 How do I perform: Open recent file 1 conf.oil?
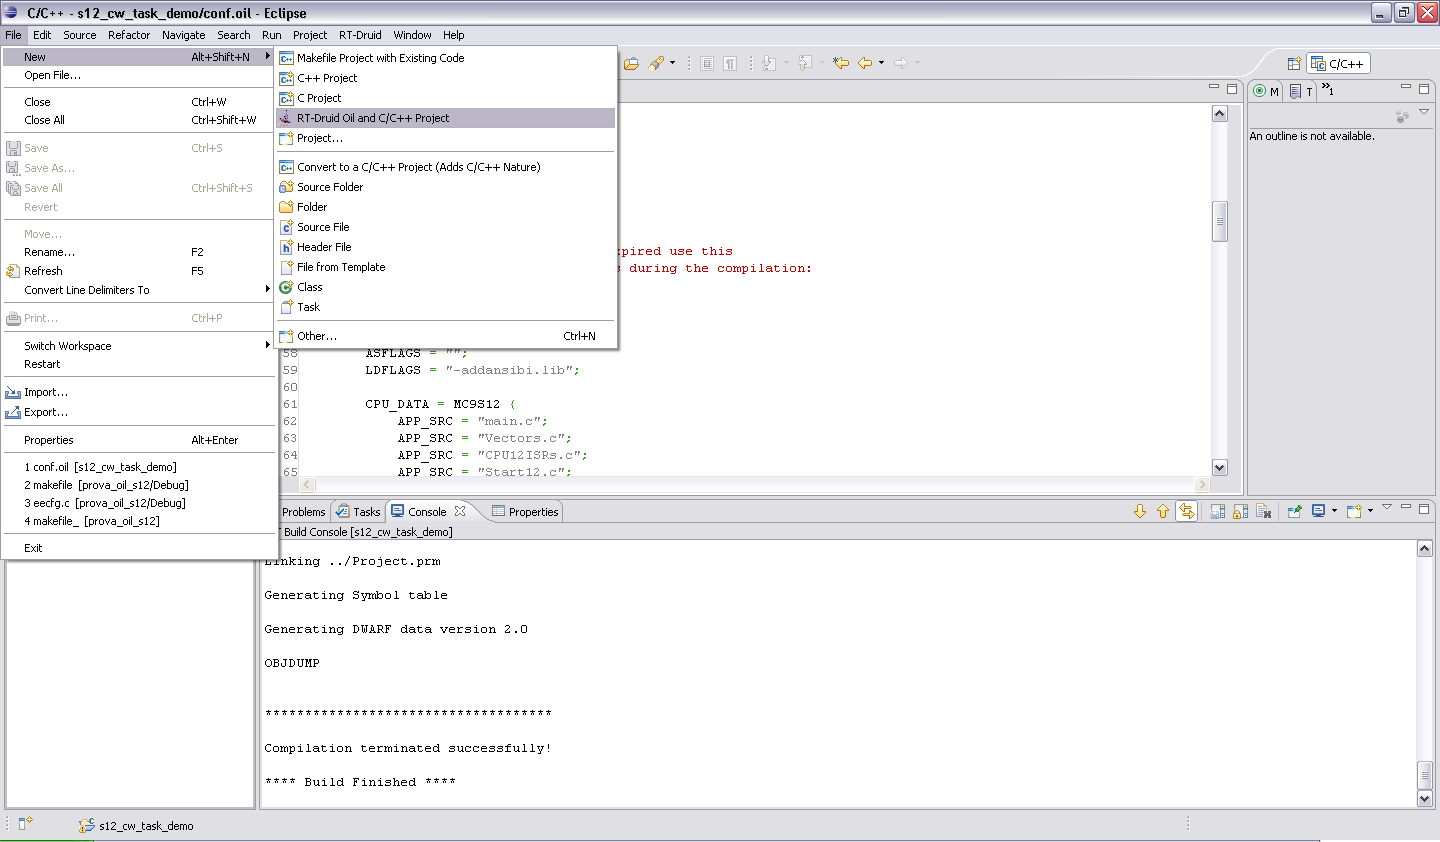(139, 467)
